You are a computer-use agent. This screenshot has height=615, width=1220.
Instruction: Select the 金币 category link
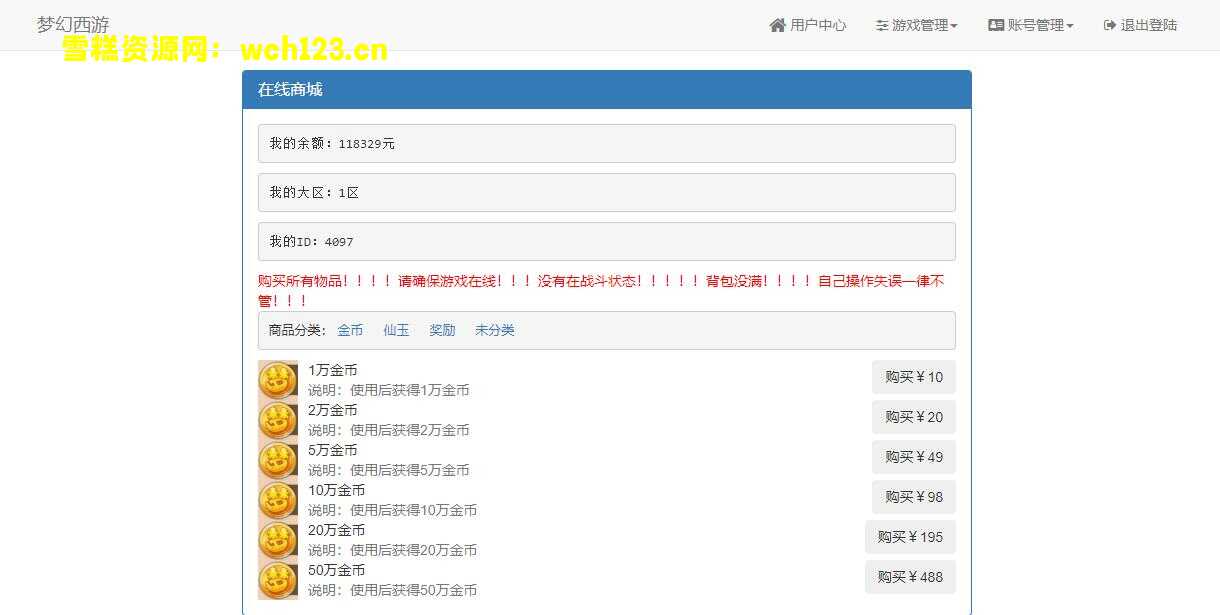[350, 330]
